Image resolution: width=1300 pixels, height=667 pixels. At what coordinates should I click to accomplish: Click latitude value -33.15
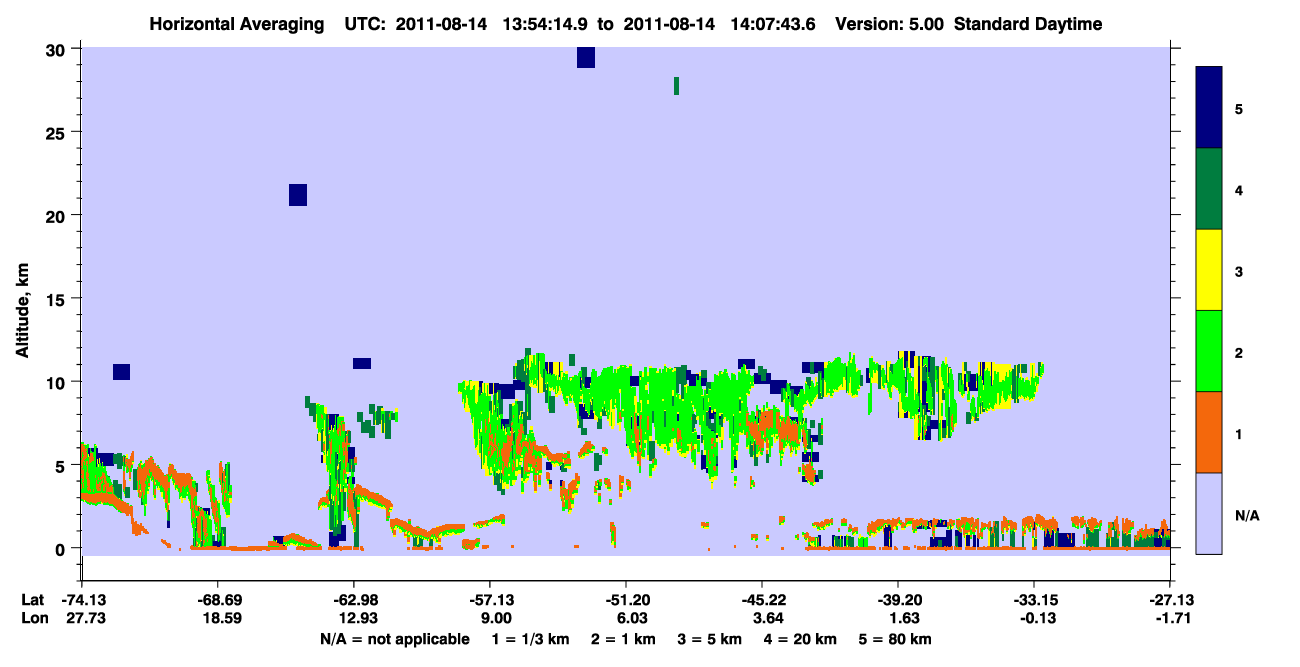coord(1034,600)
